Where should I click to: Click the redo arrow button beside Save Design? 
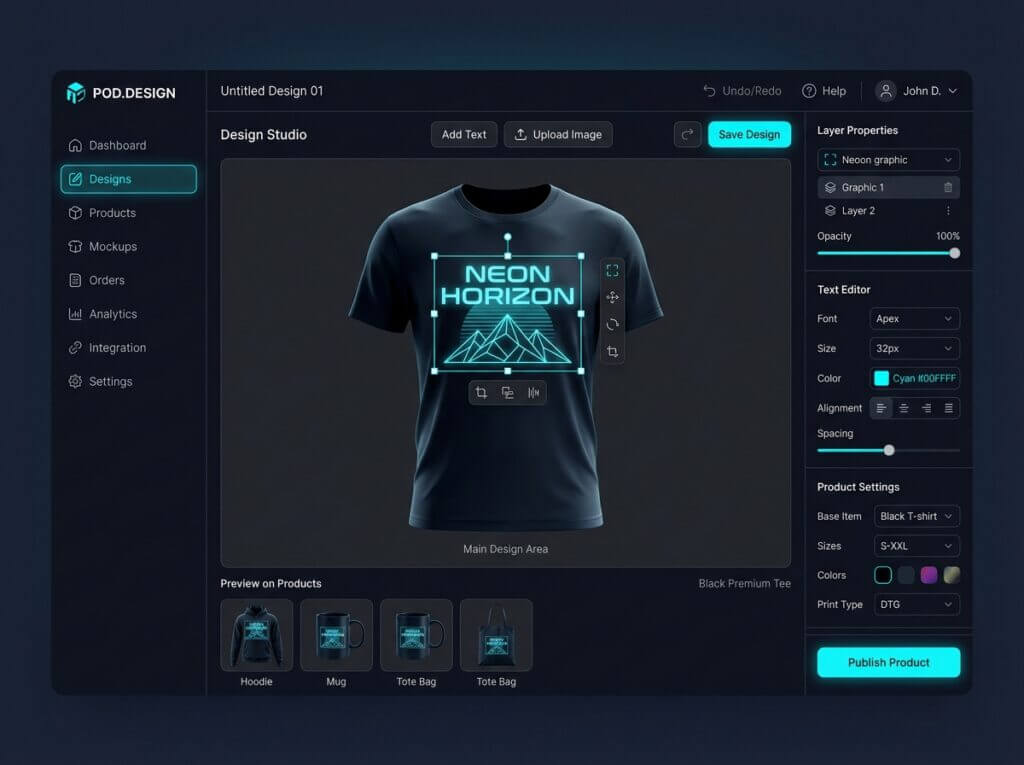point(688,135)
